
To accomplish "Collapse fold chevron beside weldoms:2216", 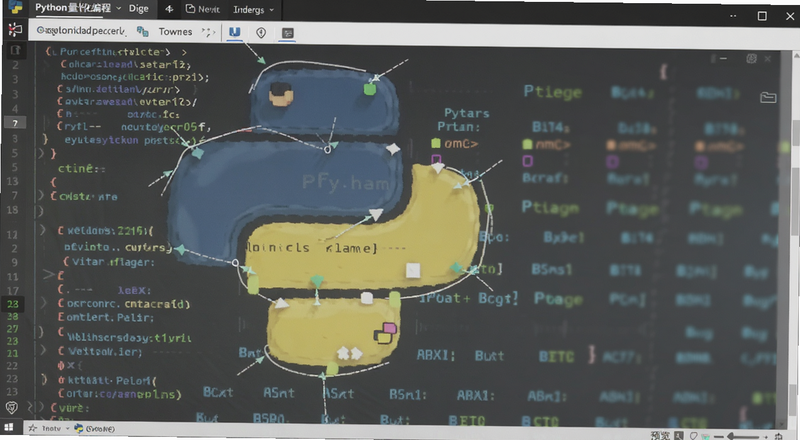I will [43, 230].
